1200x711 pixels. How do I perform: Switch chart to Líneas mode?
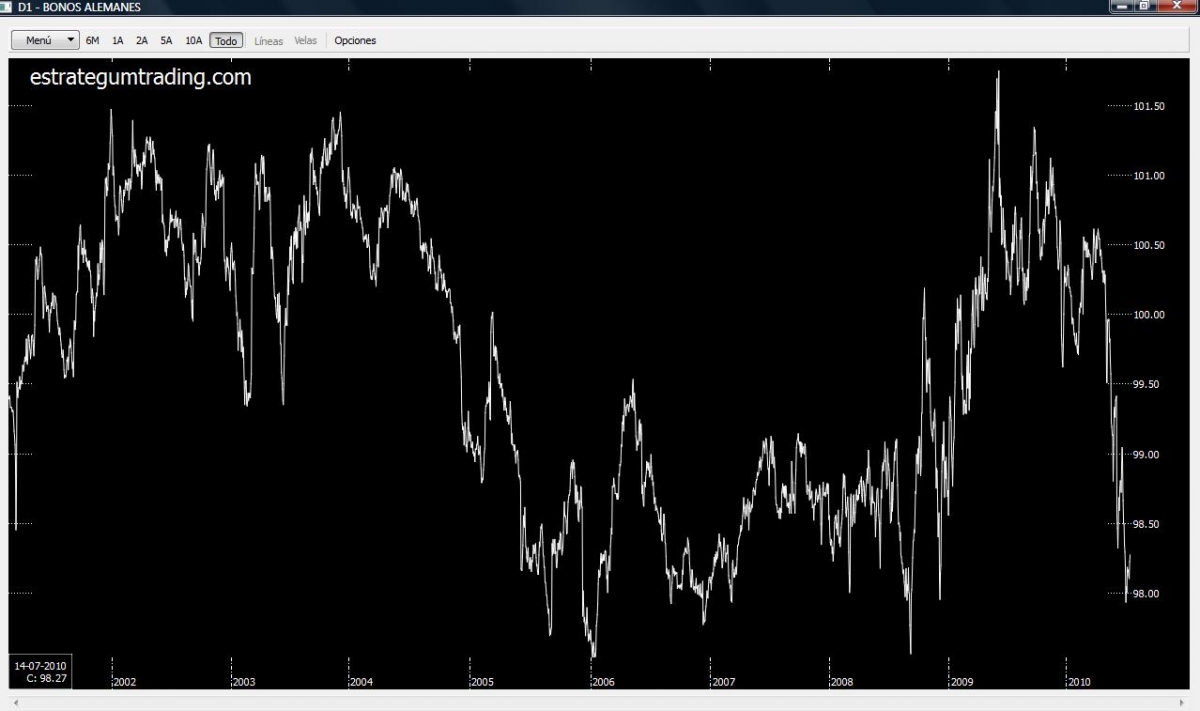pos(269,41)
